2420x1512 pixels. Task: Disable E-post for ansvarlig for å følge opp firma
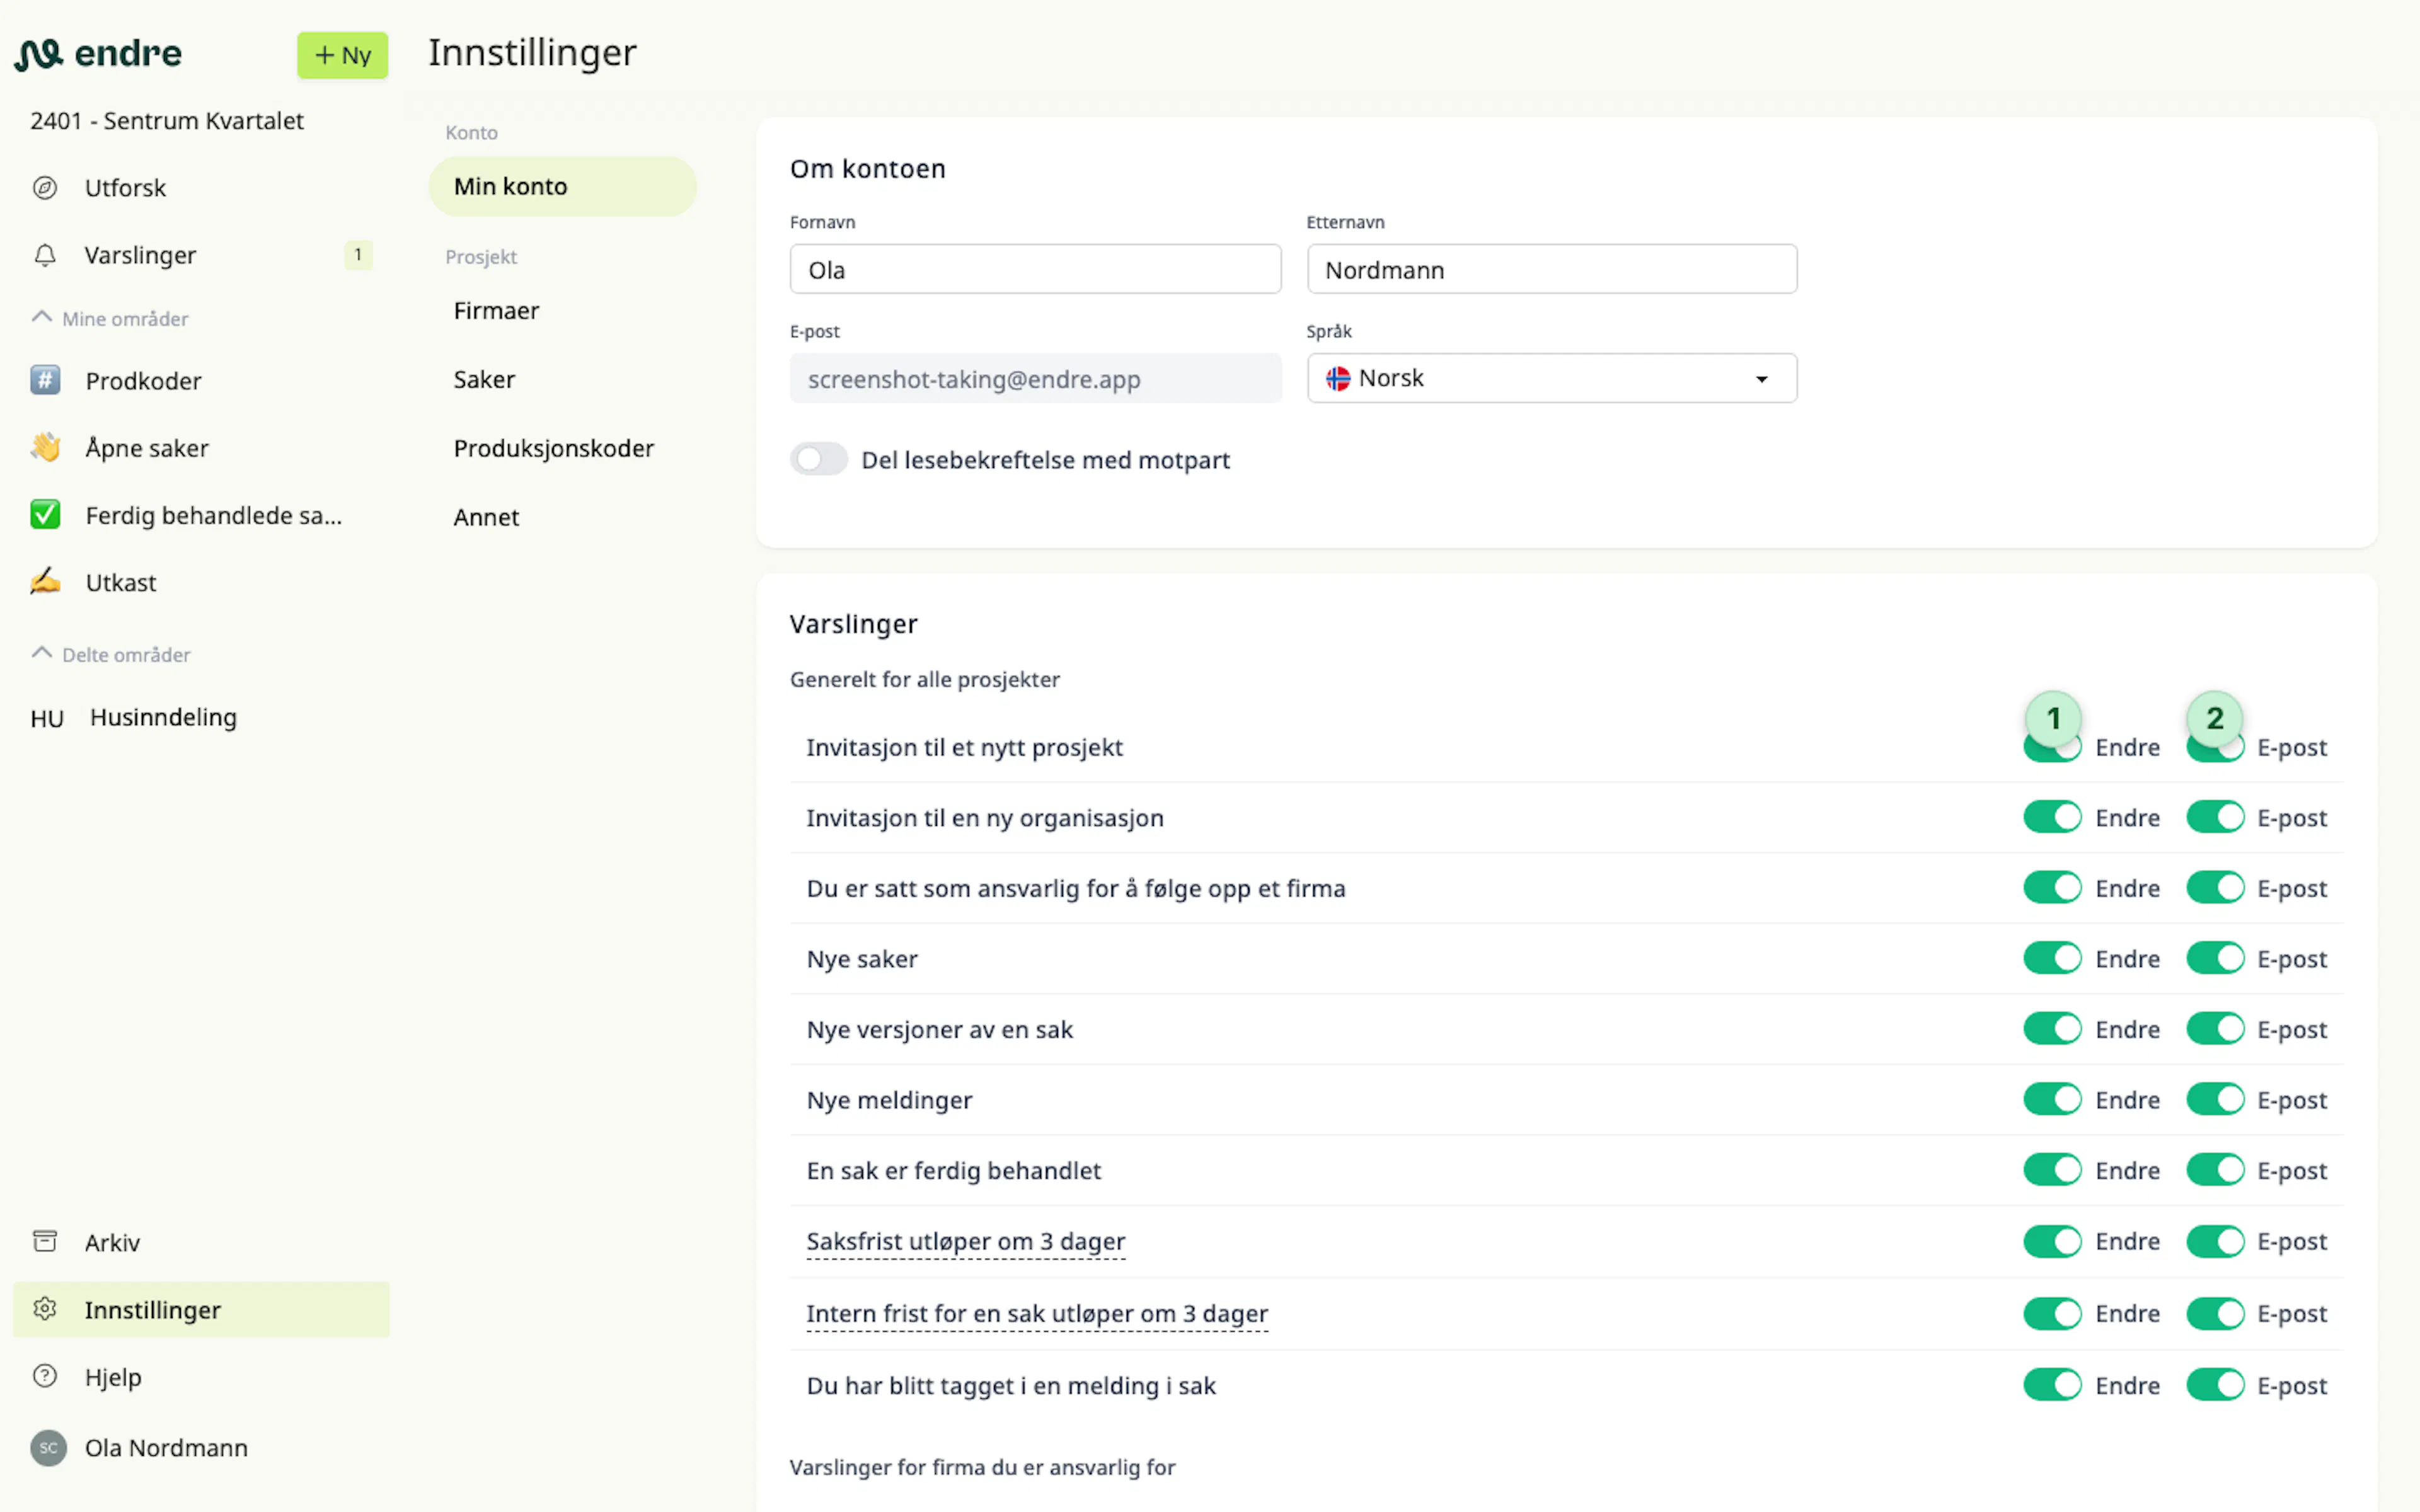click(2215, 888)
